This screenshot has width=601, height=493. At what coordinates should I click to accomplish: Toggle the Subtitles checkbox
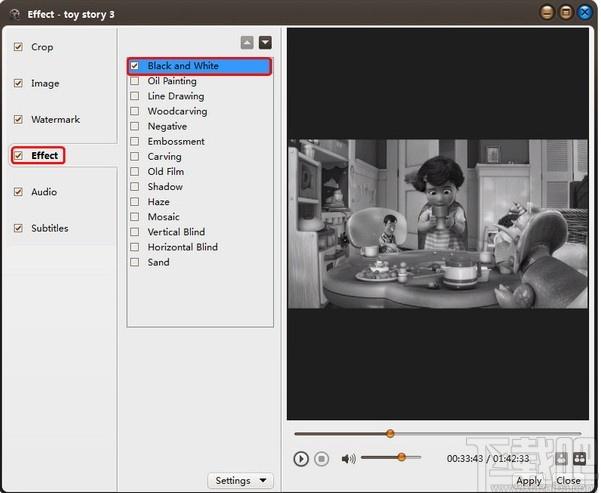18,228
